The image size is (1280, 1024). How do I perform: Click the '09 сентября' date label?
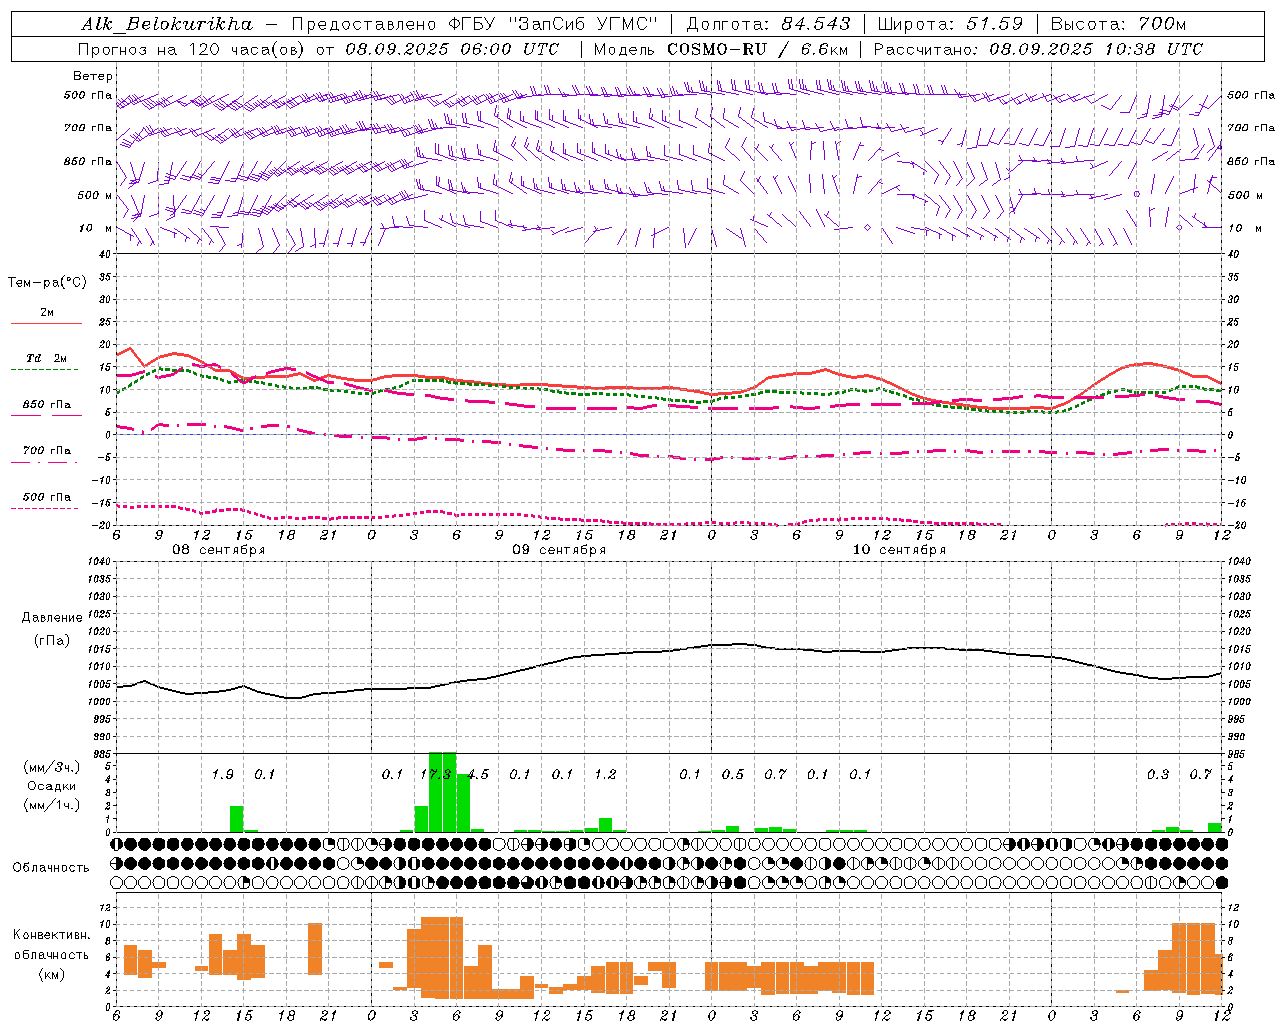[559, 550]
